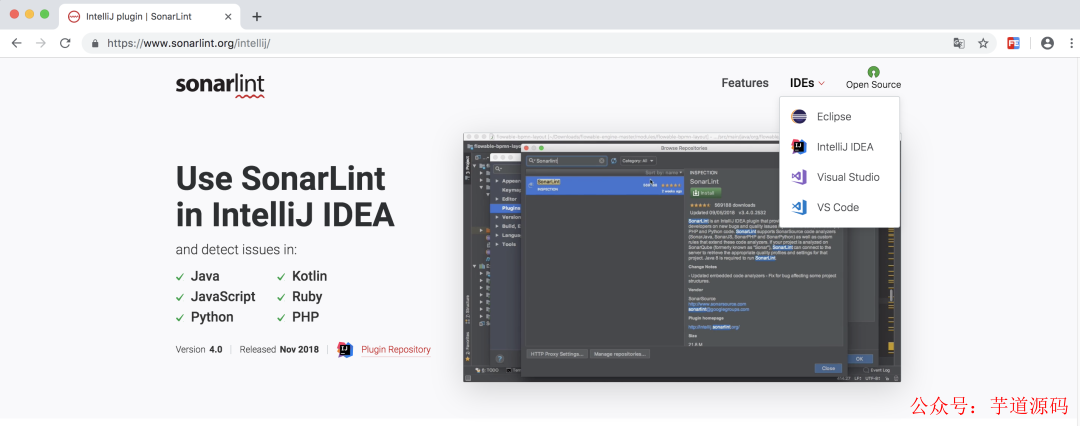Choose VS Code from the IDEs menu
The height and width of the screenshot is (426, 1080).
point(839,207)
